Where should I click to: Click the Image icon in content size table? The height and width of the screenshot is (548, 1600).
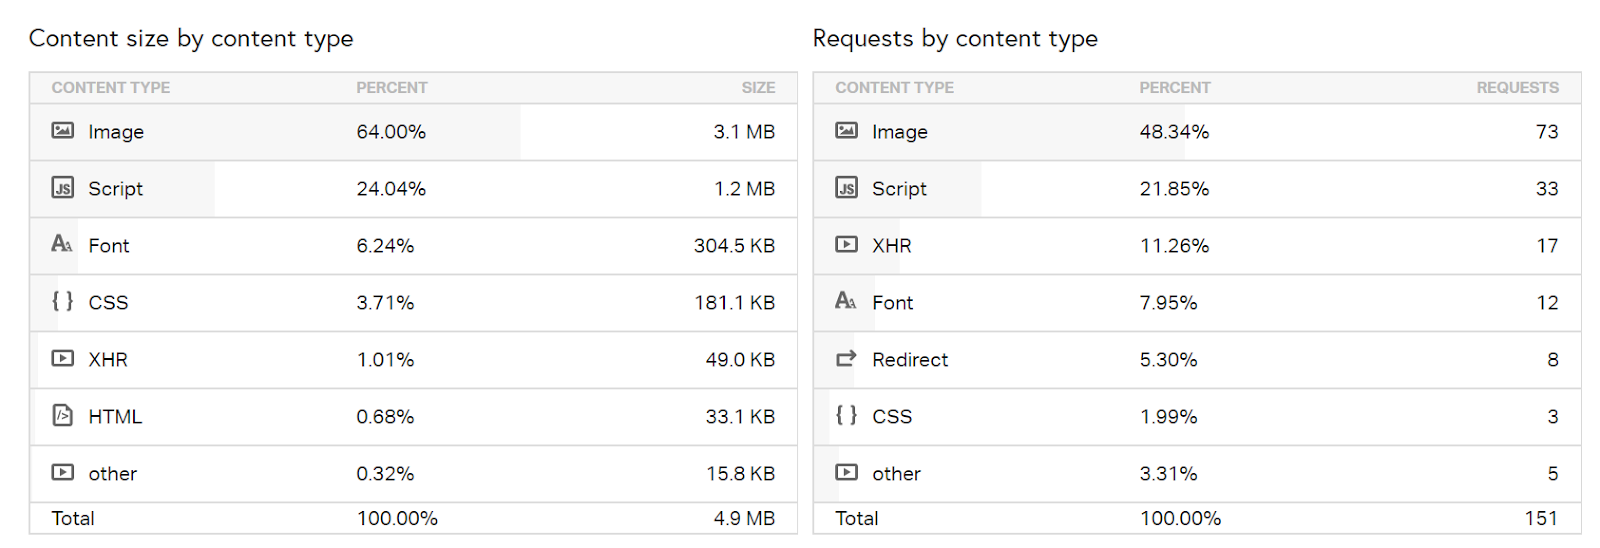pos(62,131)
